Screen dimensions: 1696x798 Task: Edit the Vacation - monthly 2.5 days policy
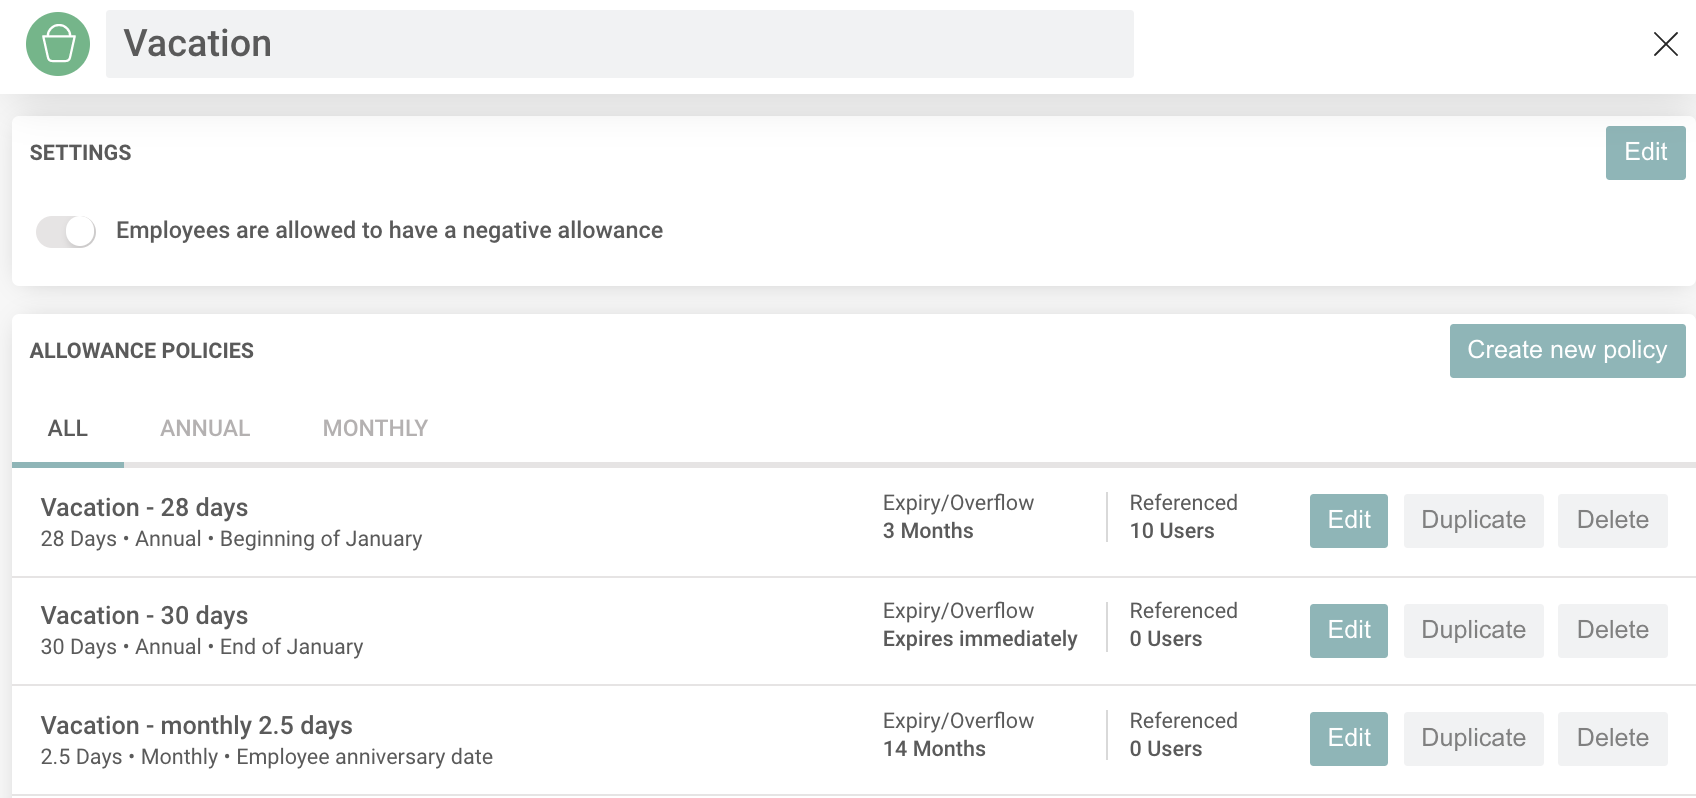pyautogui.click(x=1348, y=738)
